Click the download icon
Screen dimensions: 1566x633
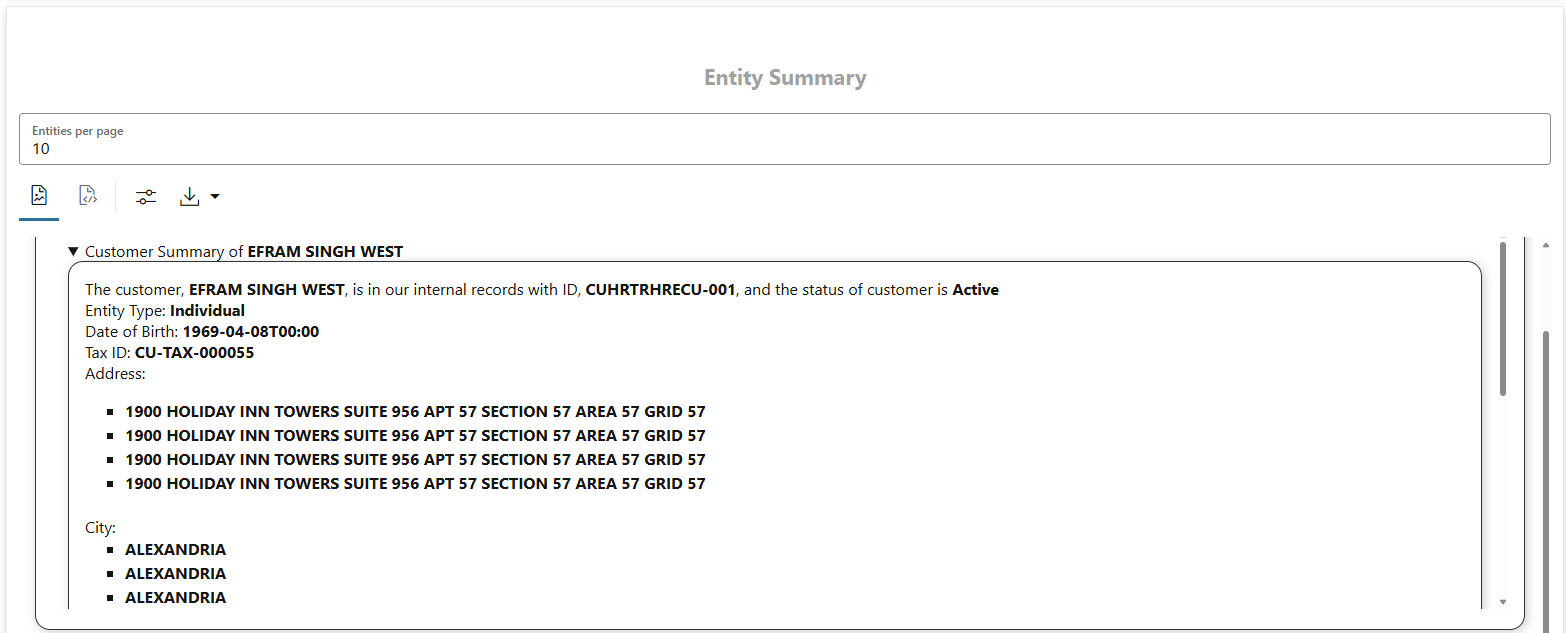click(189, 196)
